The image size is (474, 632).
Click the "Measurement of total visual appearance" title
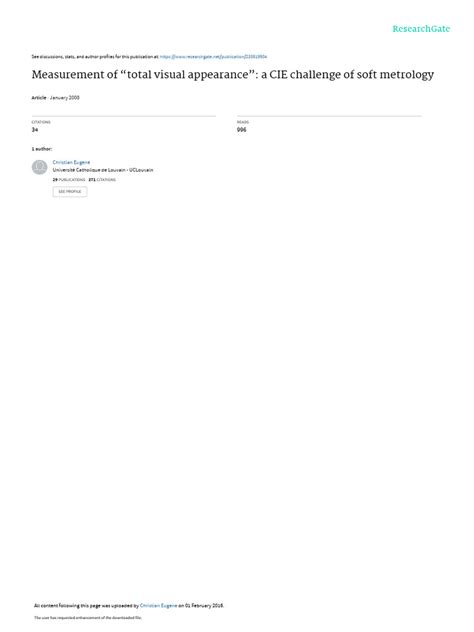pos(233,75)
